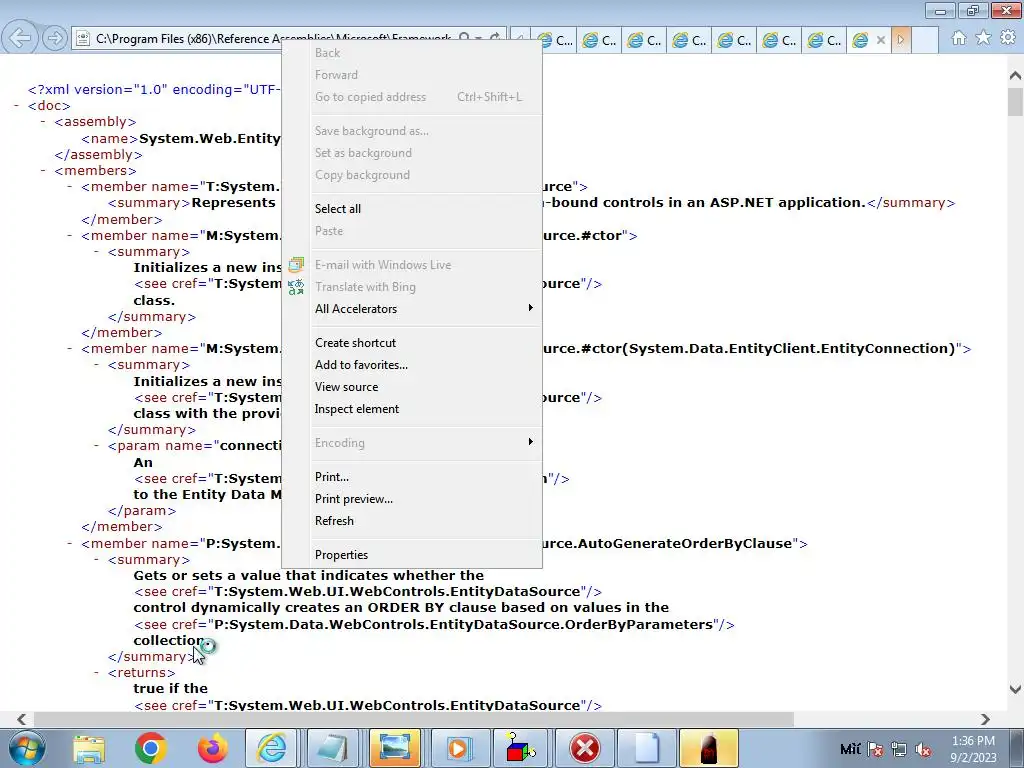Viewport: 1024px width, 768px height.
Task: Collapse the <members> node
Action: (x=43, y=170)
